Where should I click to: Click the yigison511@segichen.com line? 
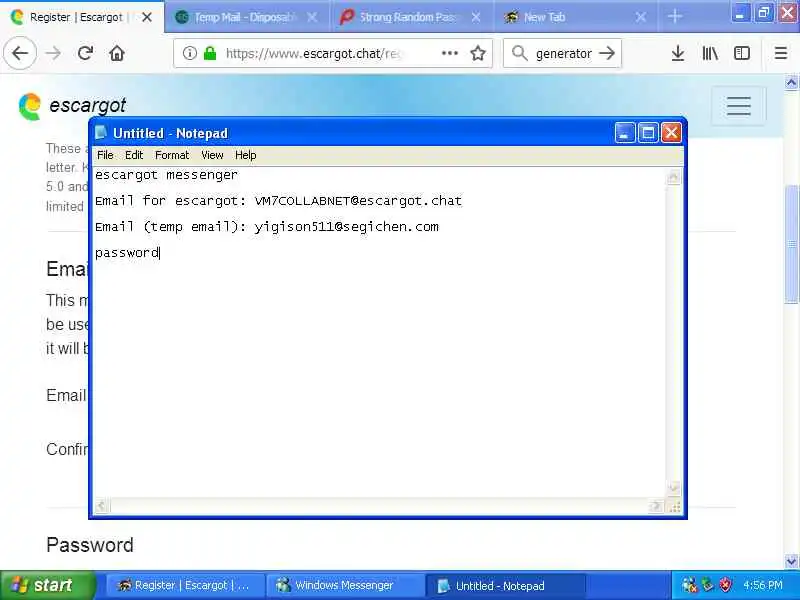[267, 227]
